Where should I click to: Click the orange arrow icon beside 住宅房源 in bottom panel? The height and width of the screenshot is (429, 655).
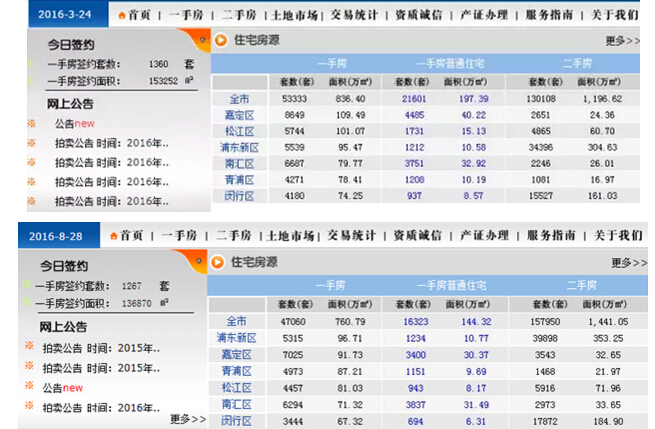(x=217, y=262)
